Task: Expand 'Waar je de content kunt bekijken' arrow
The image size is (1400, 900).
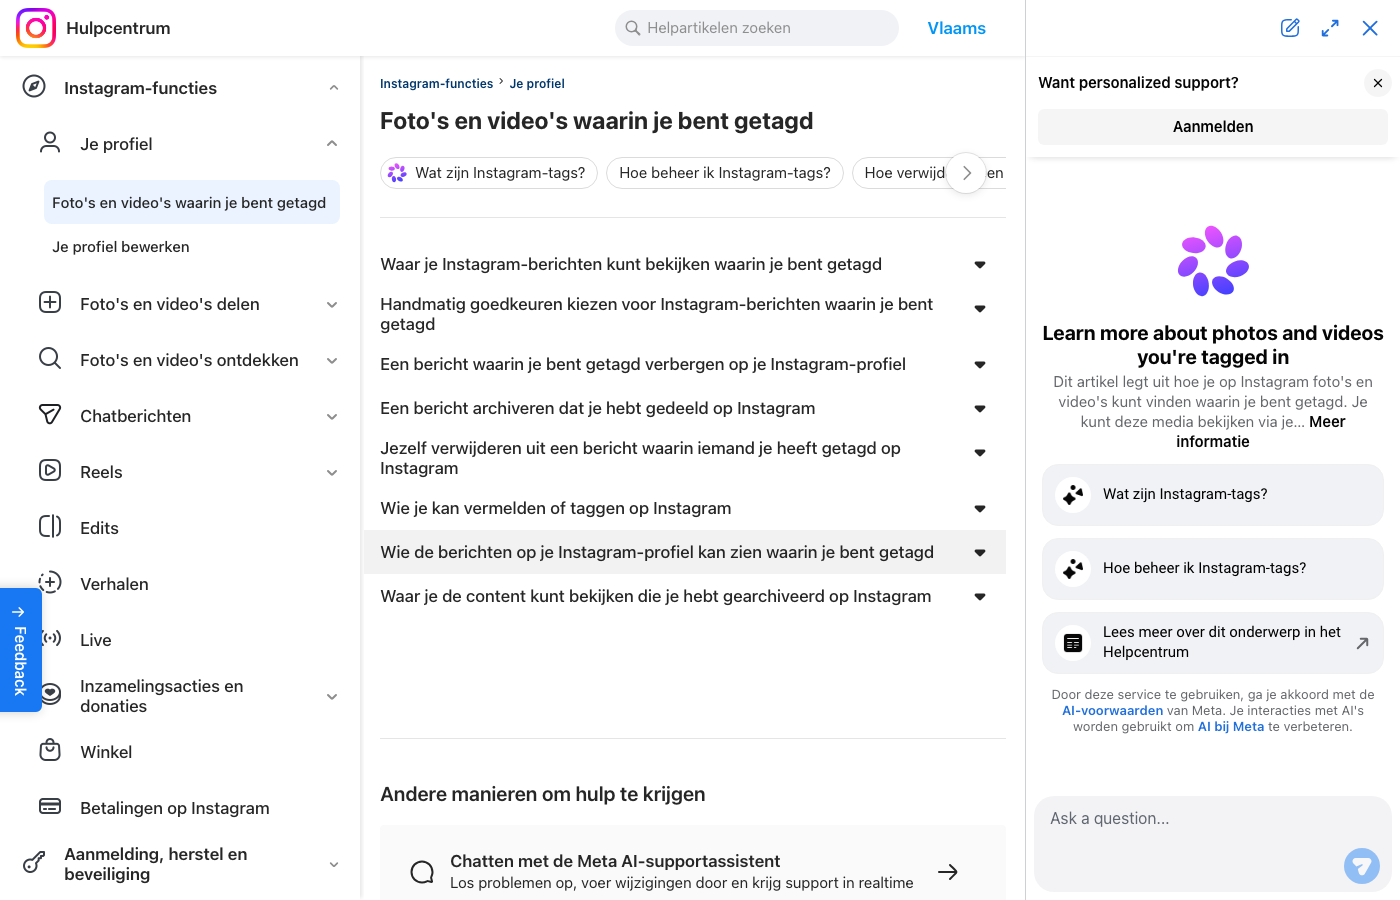Action: point(980,597)
